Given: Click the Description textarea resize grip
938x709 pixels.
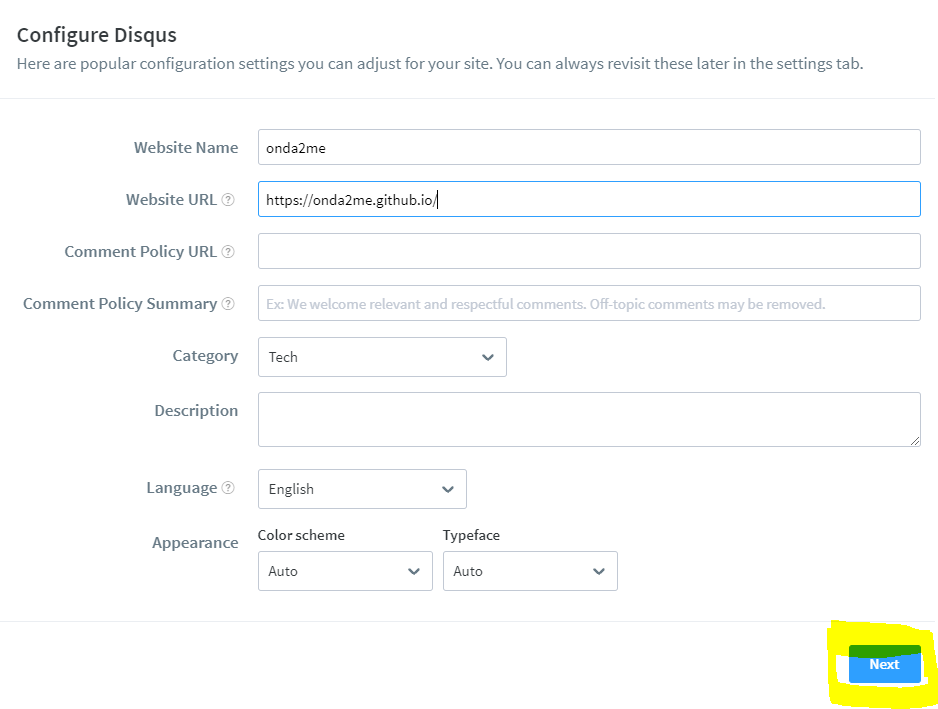Looking at the screenshot, I should tap(915, 441).
